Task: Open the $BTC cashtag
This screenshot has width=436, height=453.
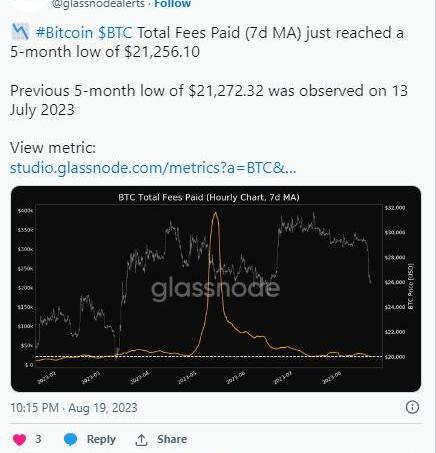Action: (115, 33)
